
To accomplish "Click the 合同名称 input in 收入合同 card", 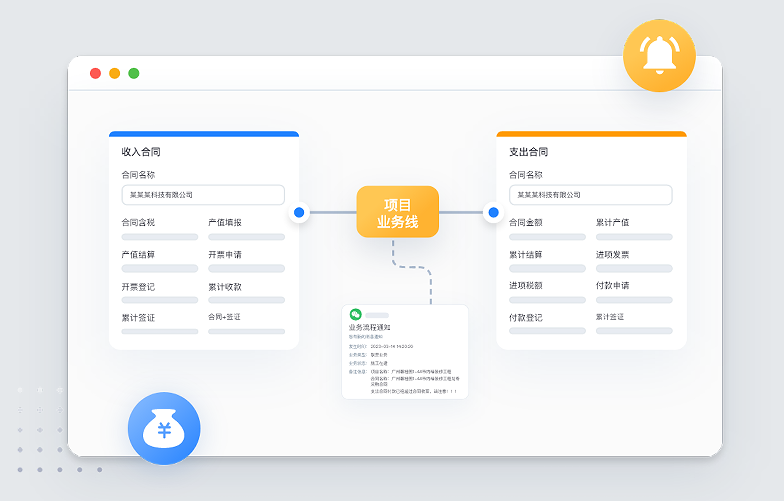I will 203,195.
